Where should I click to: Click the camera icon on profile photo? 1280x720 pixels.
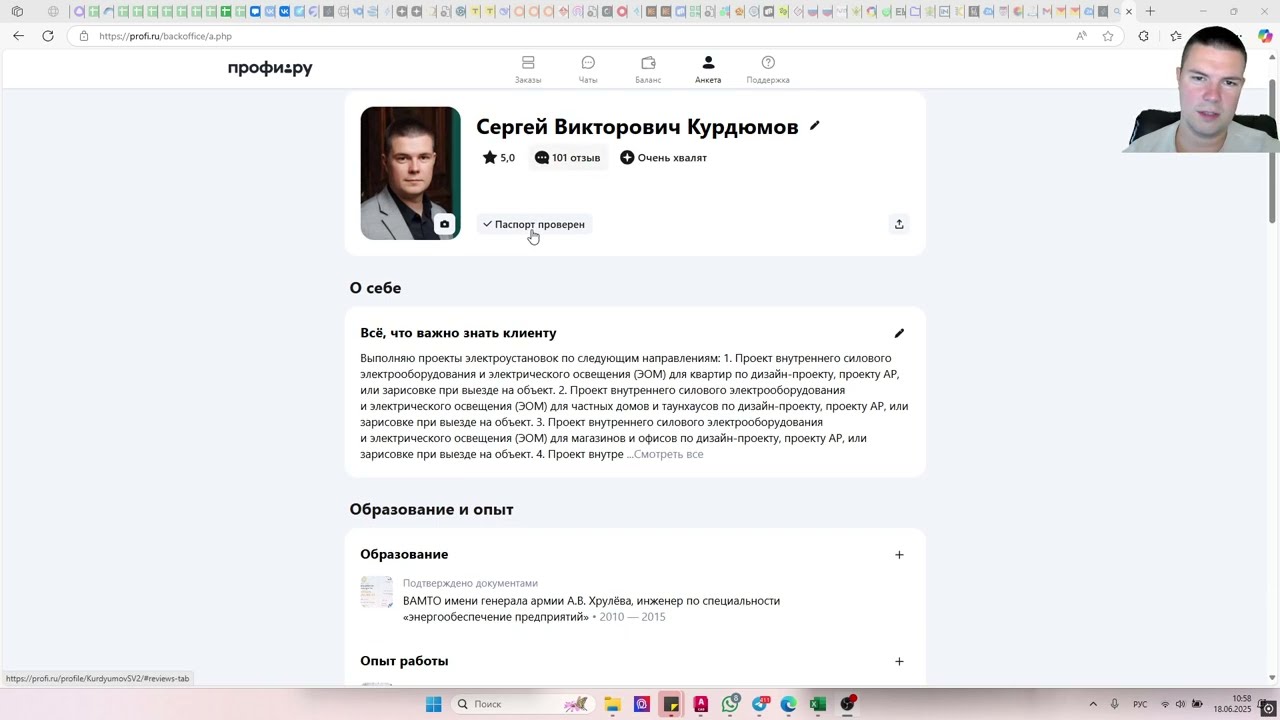pos(444,224)
